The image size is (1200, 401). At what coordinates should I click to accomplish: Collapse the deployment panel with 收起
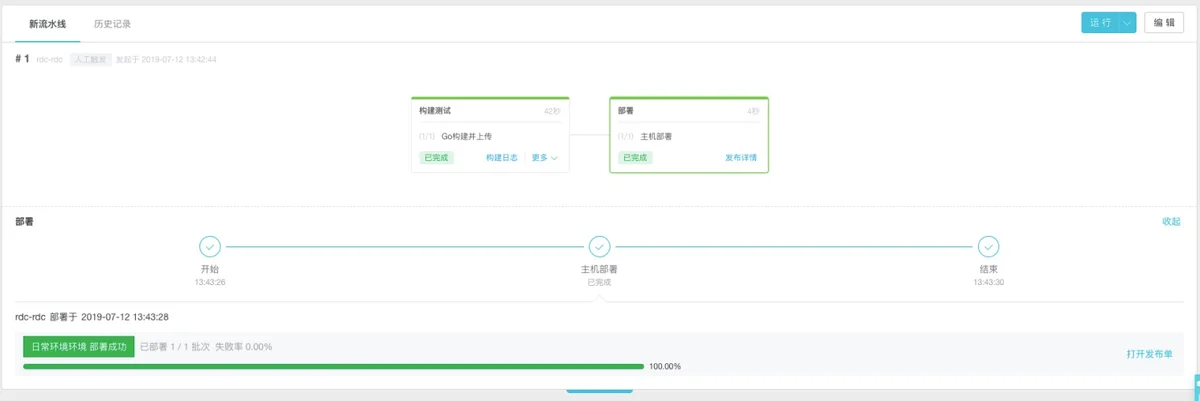coord(1171,222)
